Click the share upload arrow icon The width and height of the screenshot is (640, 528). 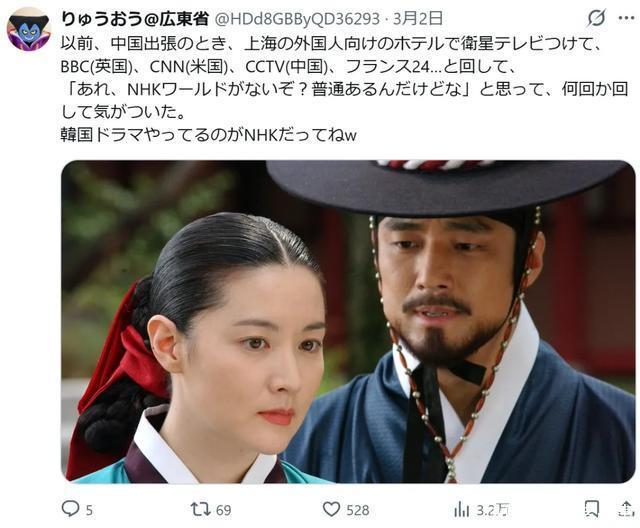[x=625, y=509]
